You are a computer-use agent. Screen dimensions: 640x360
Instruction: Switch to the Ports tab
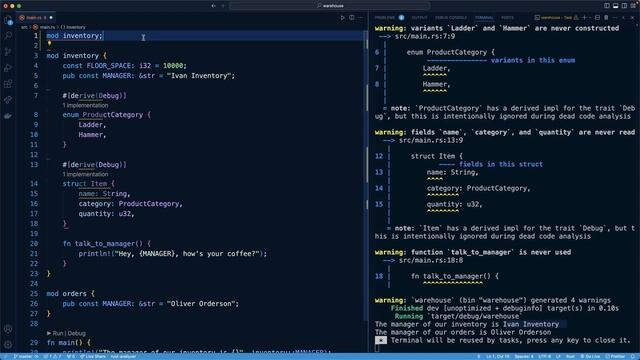507,18
